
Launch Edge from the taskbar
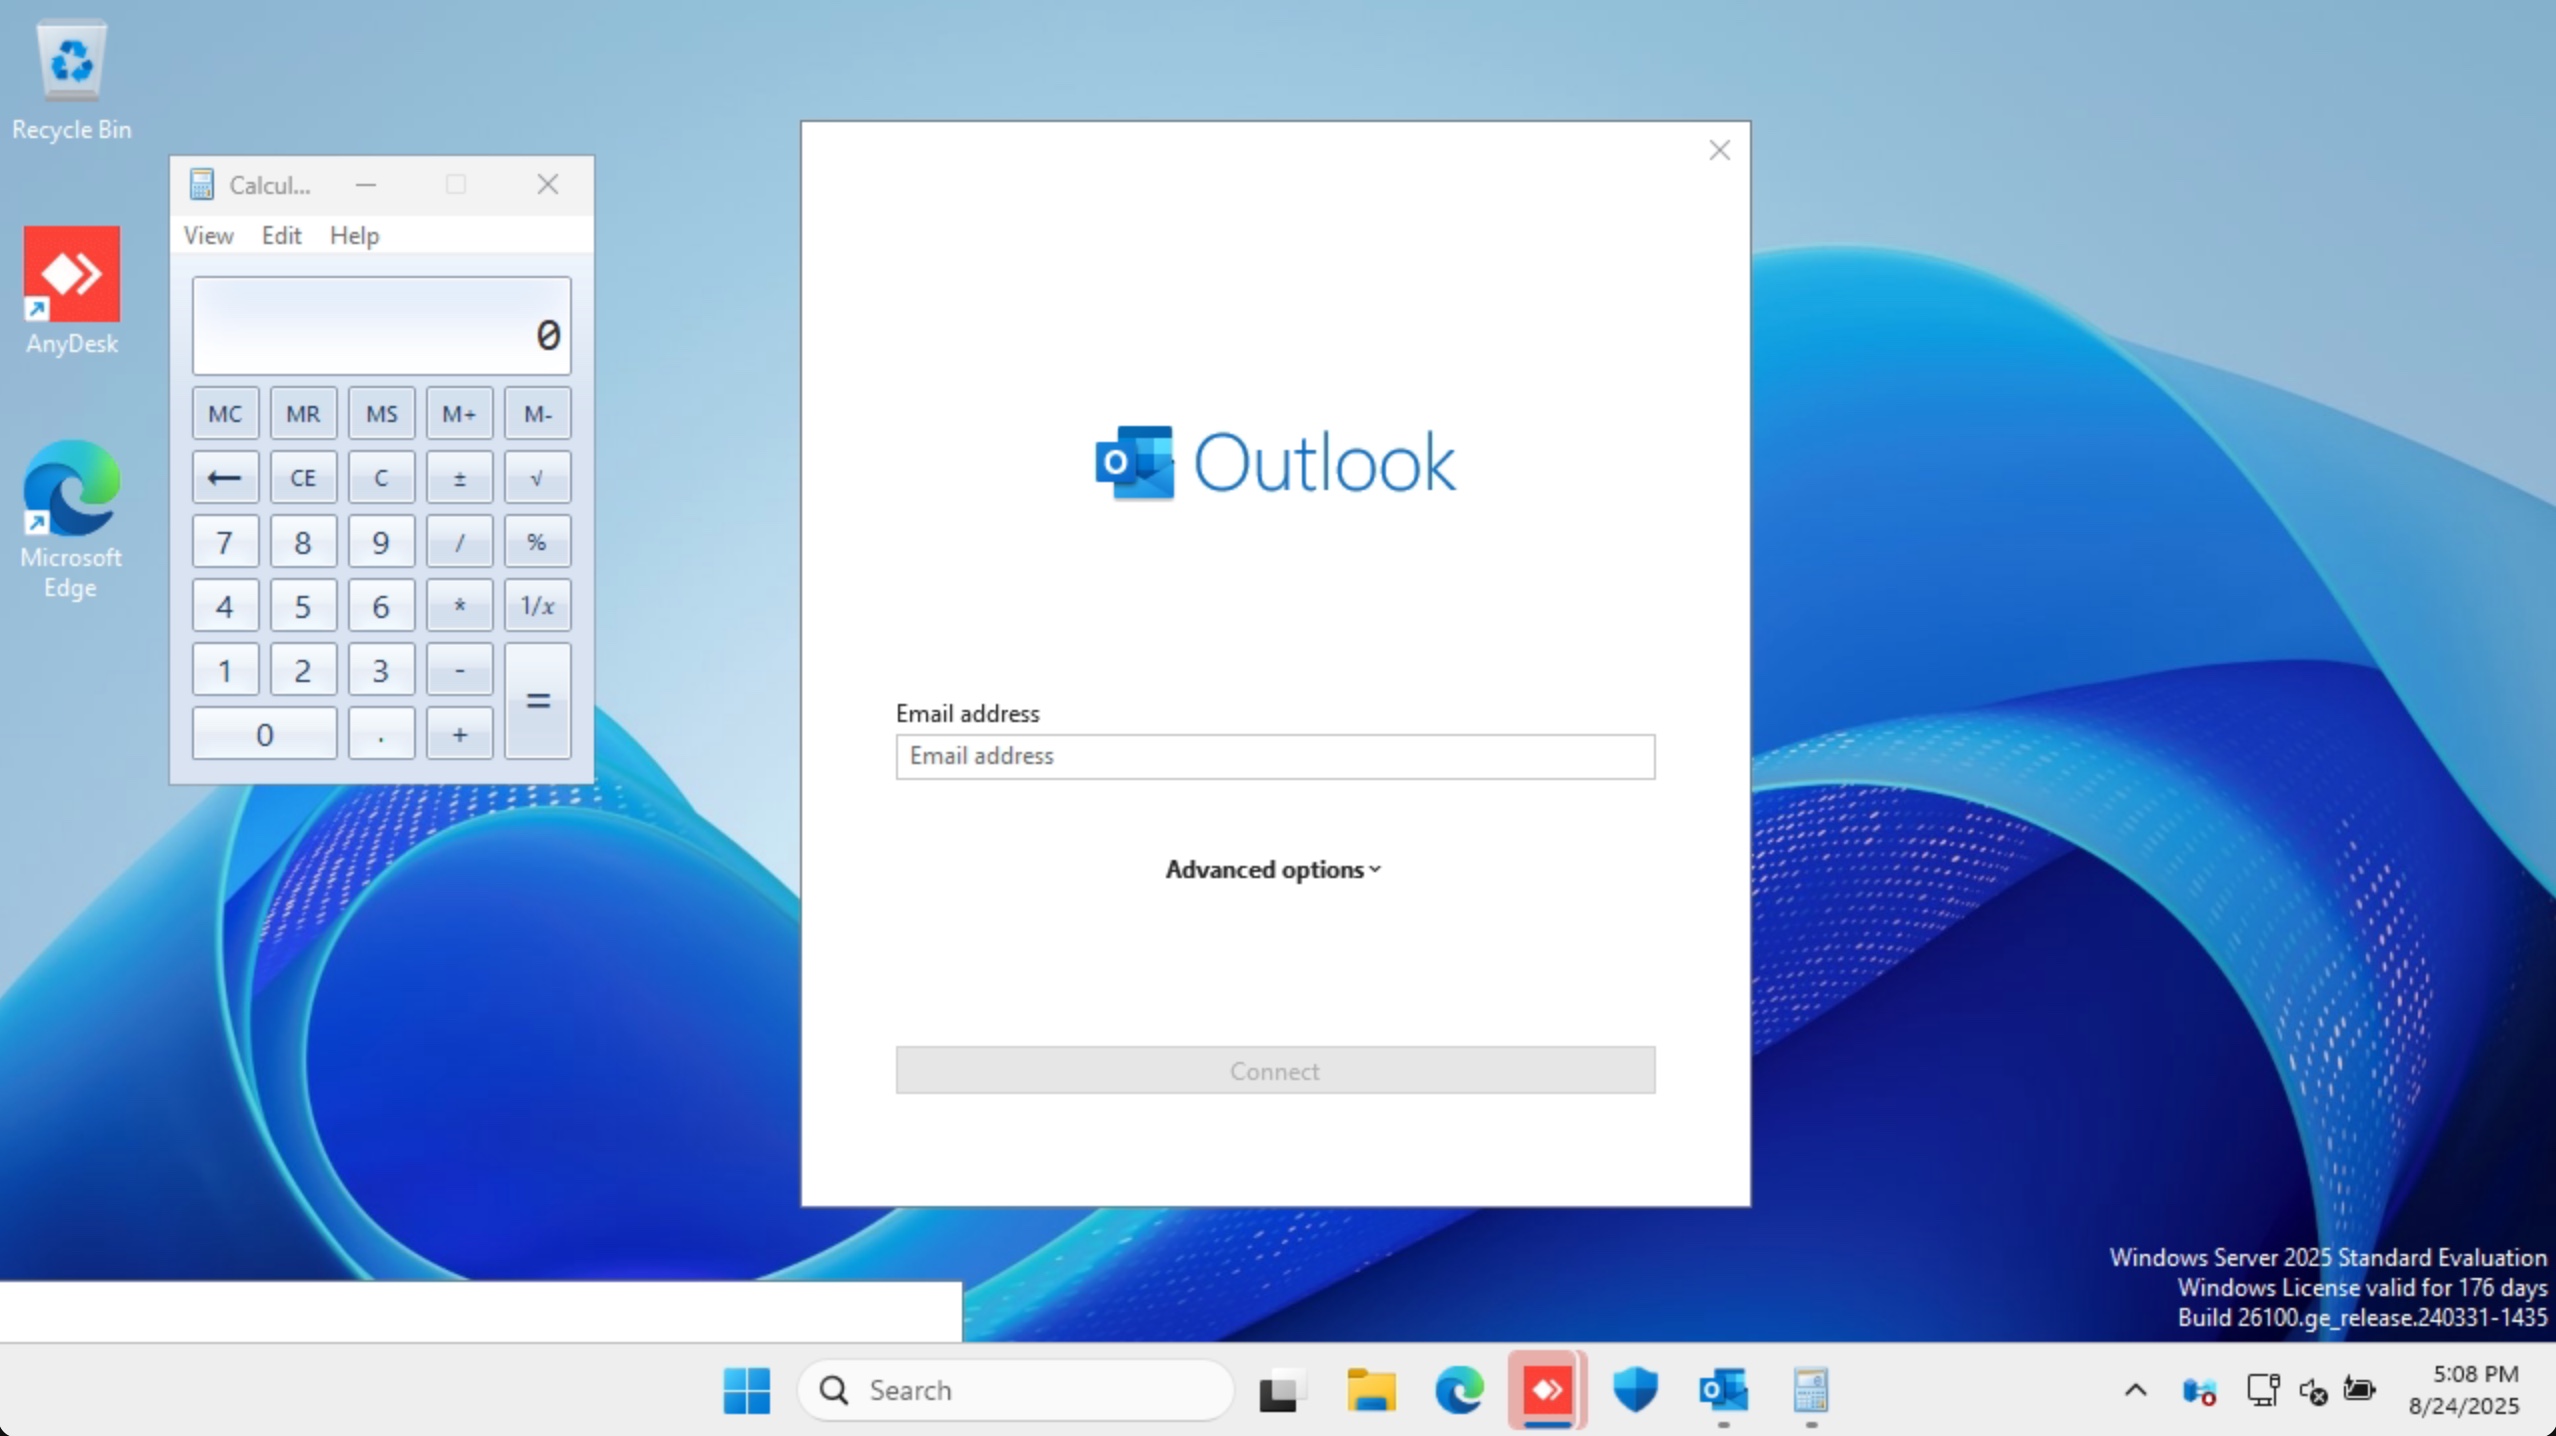tap(1459, 1390)
